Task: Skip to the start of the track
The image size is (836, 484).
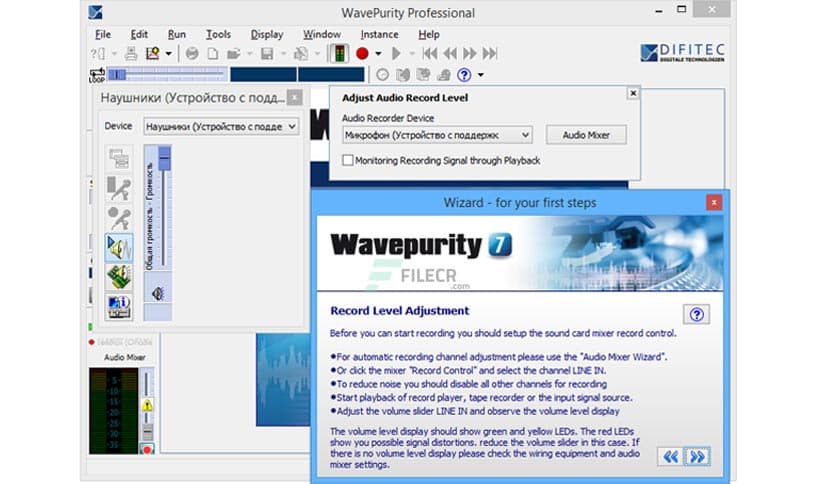Action: [x=430, y=53]
